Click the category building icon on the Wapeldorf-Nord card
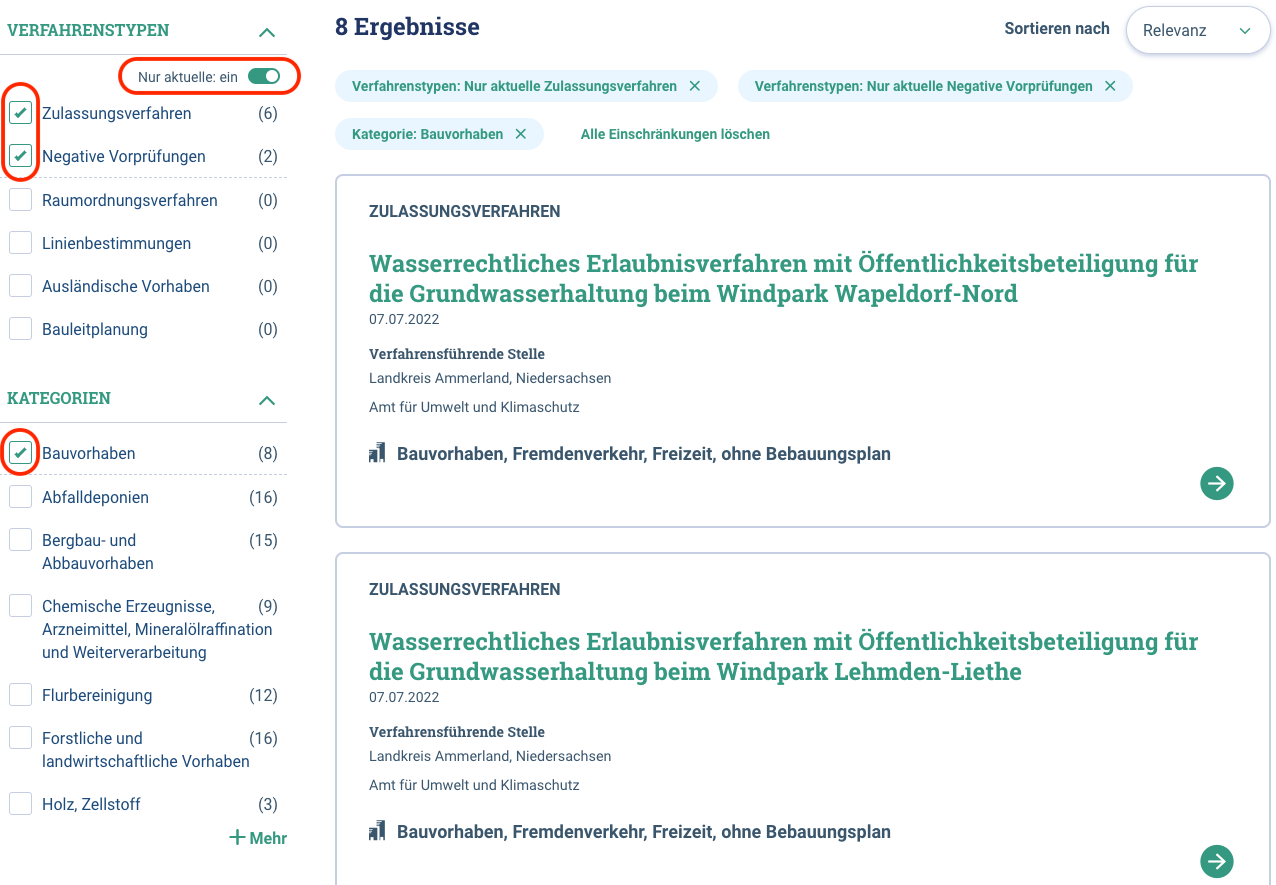Screen dimensions: 1276x885 point(377,452)
